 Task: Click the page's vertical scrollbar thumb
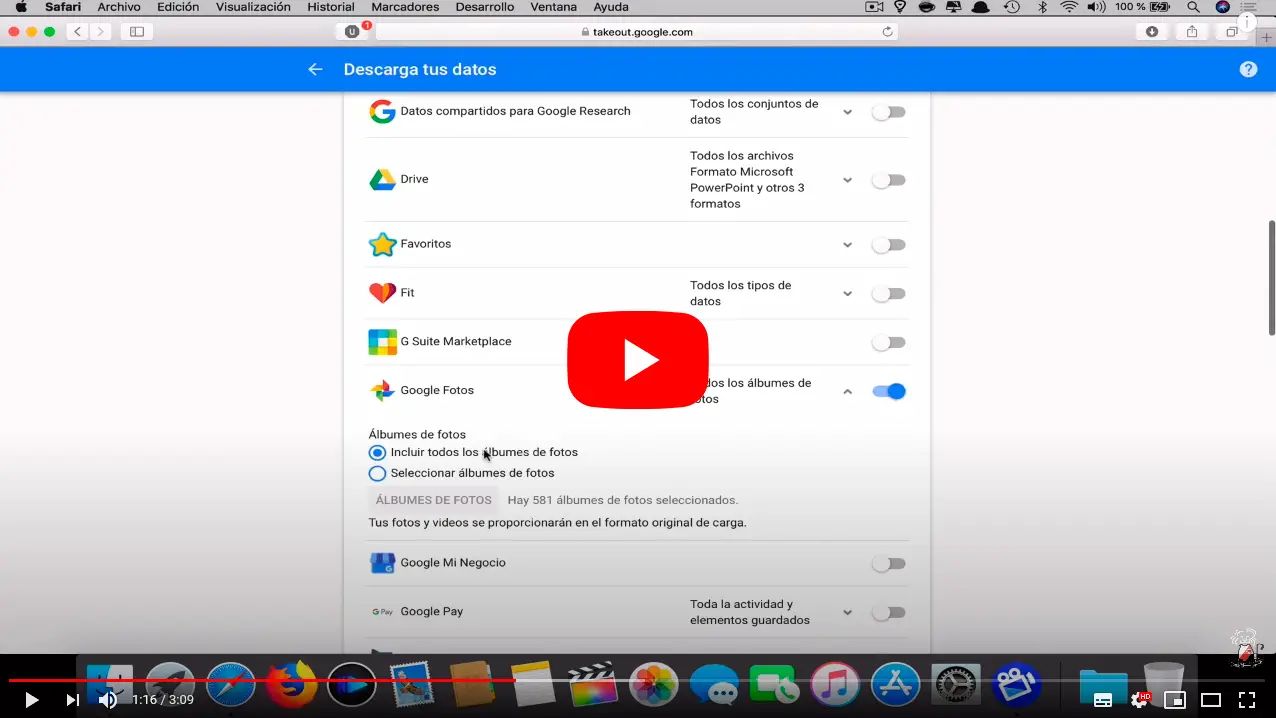click(x=1272, y=277)
